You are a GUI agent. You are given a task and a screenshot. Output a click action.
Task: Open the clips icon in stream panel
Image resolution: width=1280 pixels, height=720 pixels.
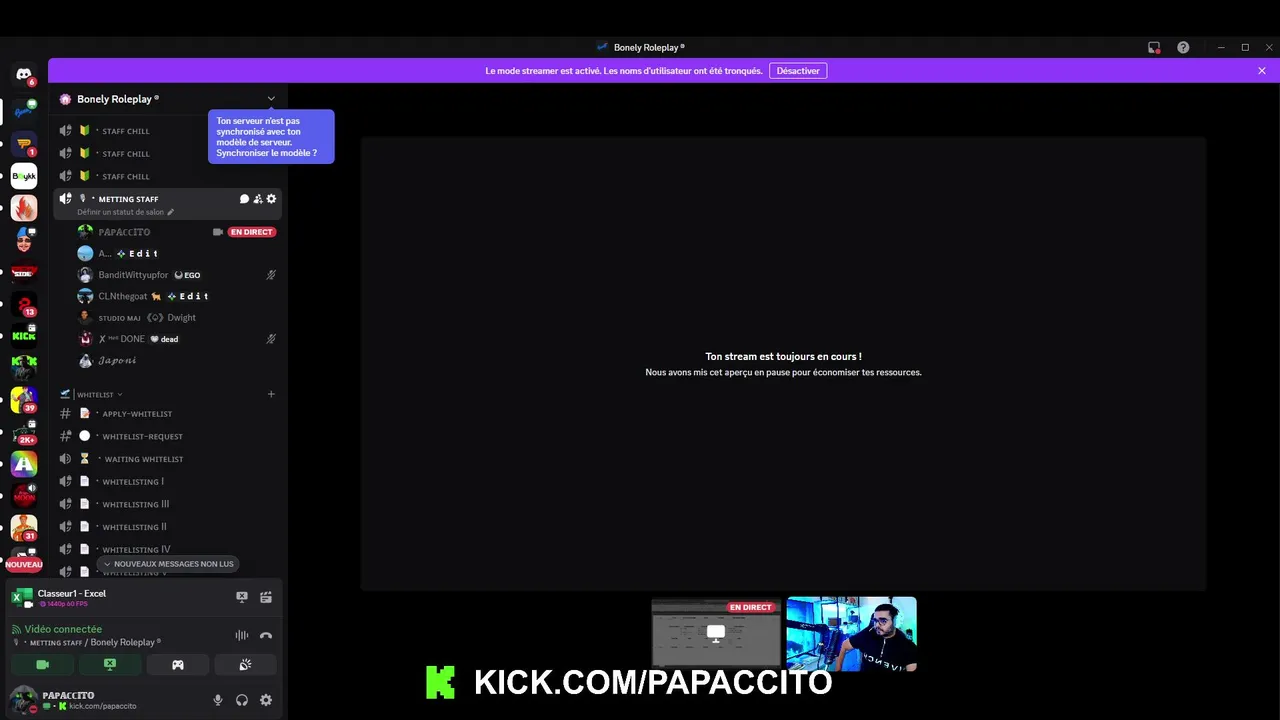pos(266,597)
